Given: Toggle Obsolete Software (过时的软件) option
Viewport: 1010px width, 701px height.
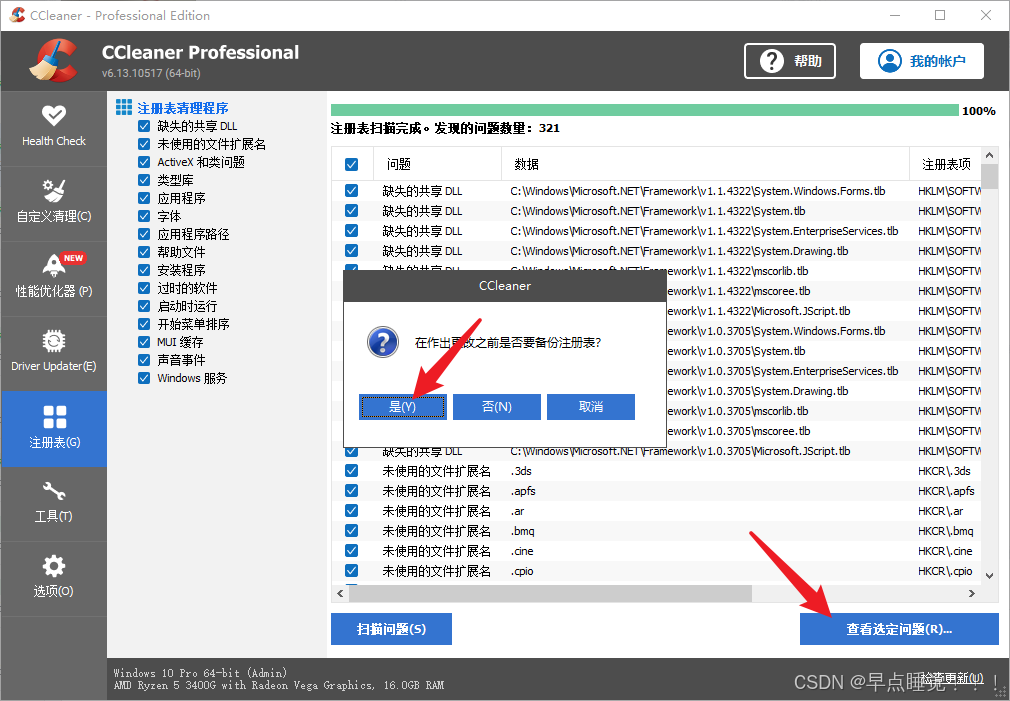Looking at the screenshot, I should click(x=144, y=288).
